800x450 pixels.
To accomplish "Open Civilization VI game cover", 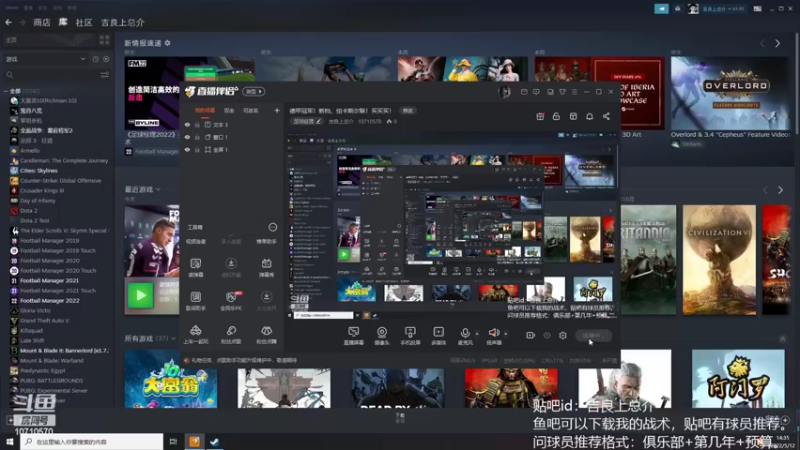I will tap(719, 260).
